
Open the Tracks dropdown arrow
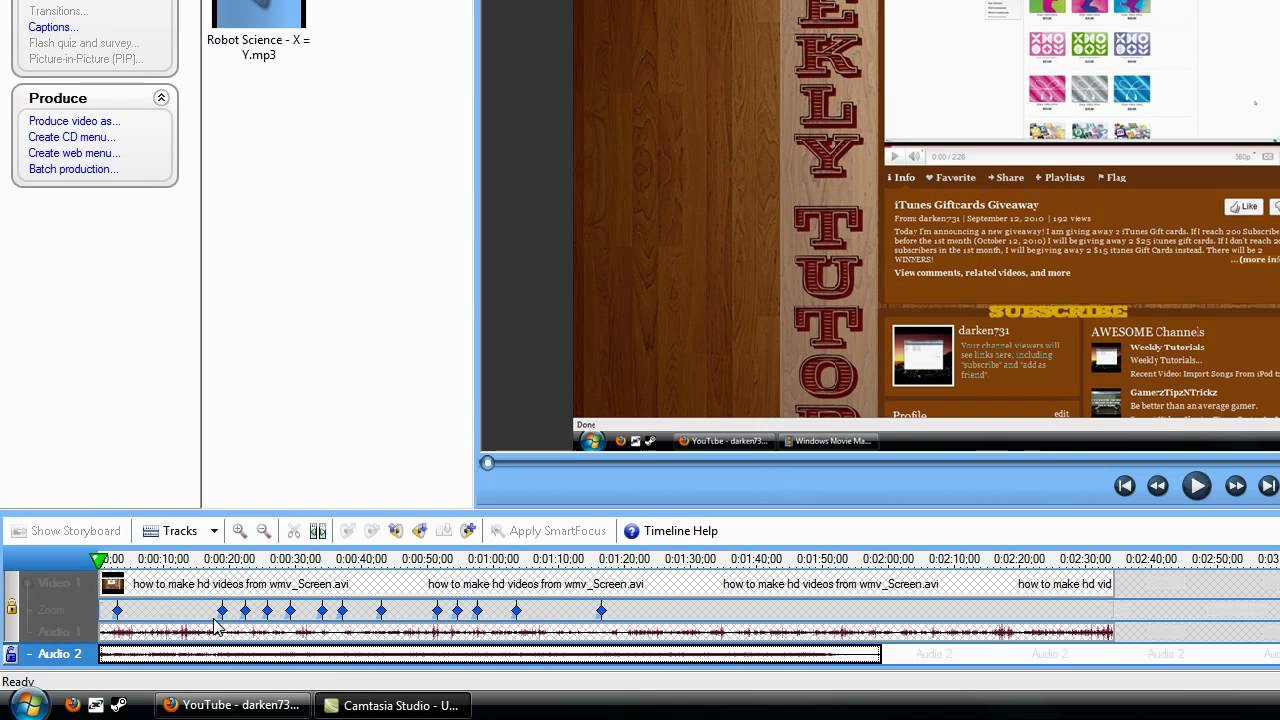(x=214, y=531)
